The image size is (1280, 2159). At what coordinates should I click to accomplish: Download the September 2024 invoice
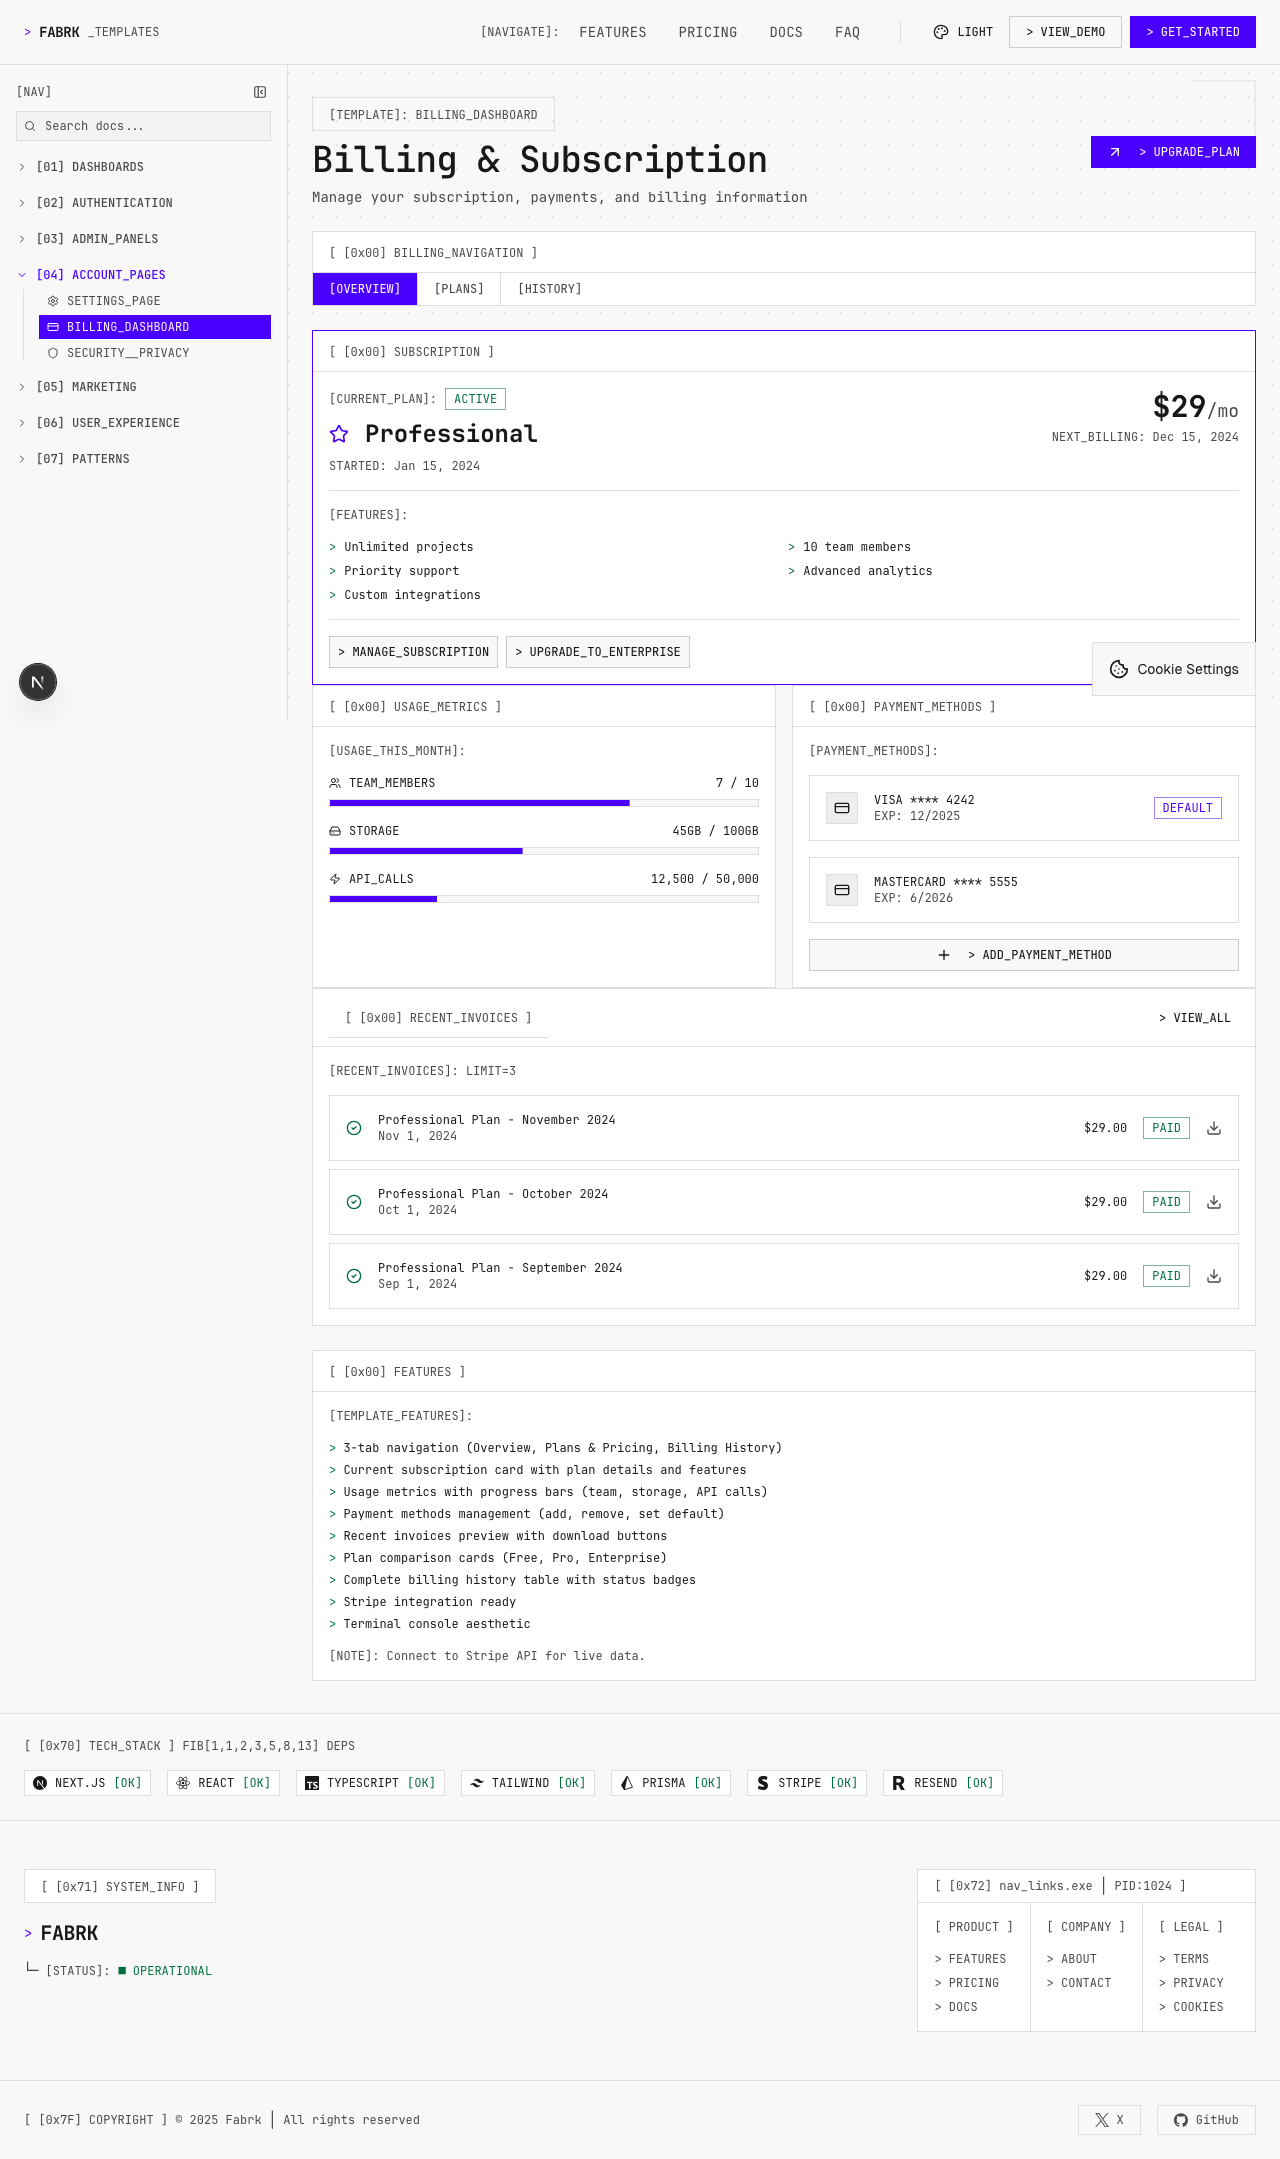click(x=1214, y=1276)
